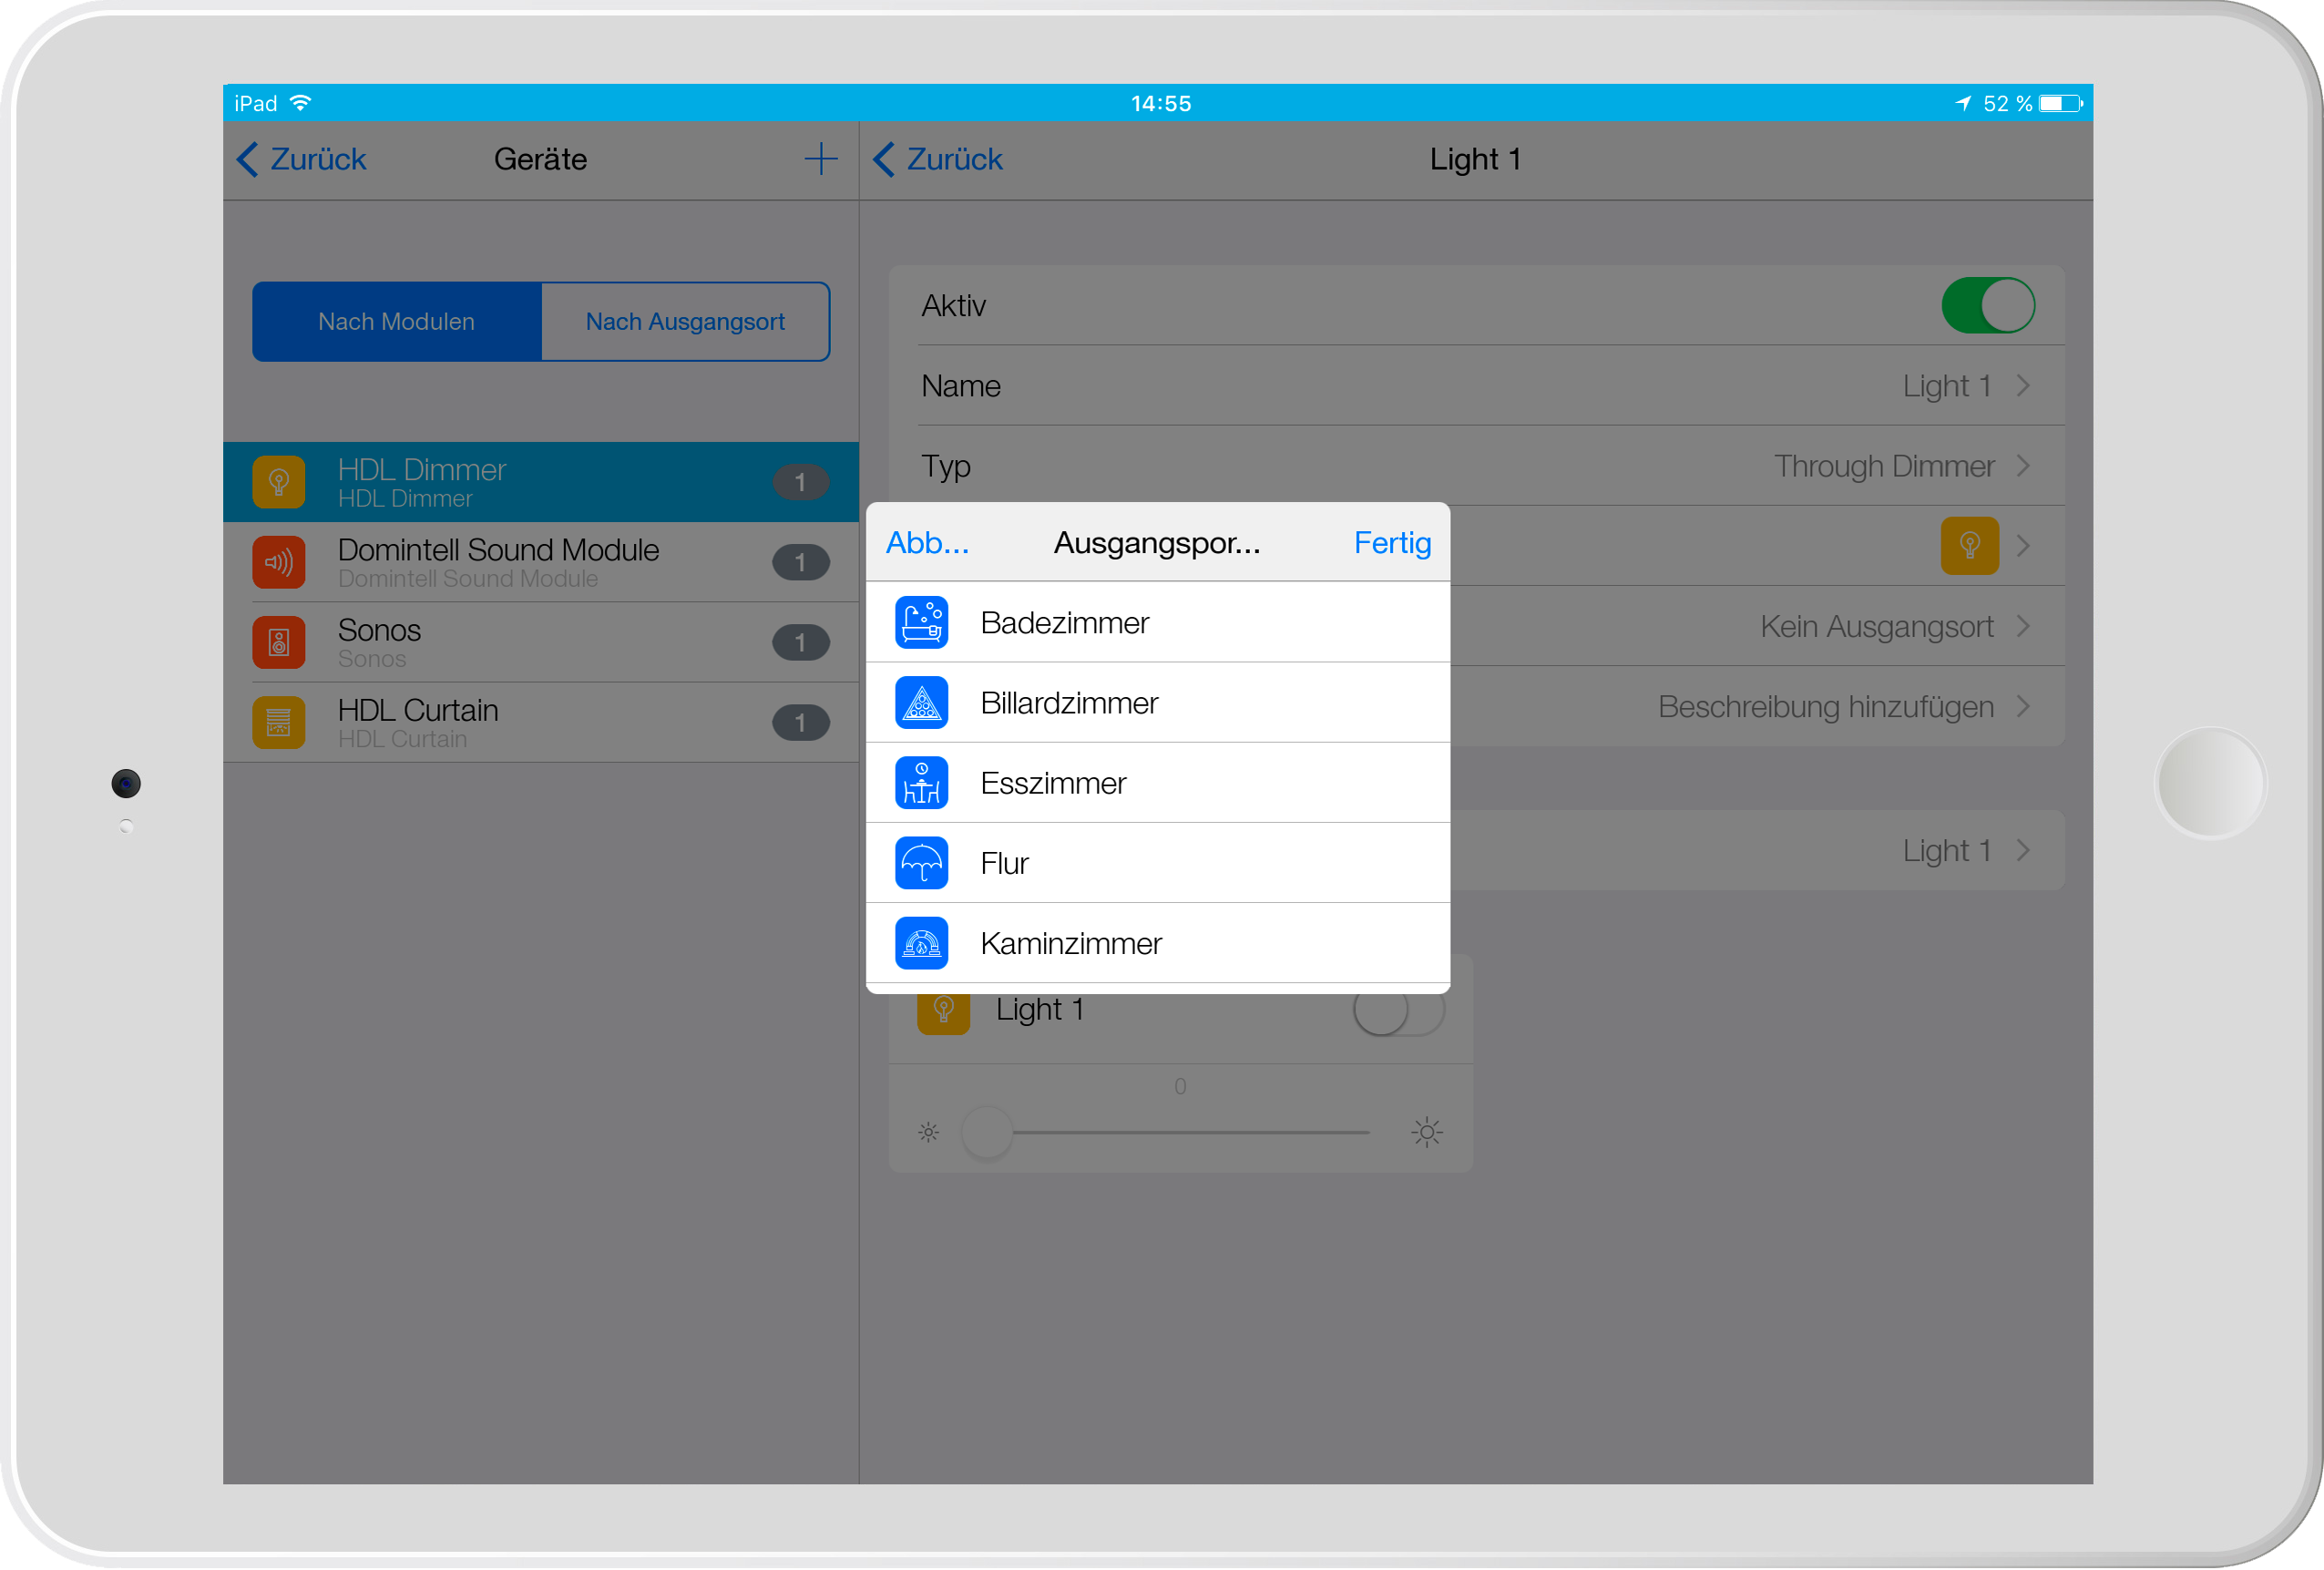Tap the 'Geräte' panel title
Image resolution: width=2324 pixels, height=1570 pixels.
click(x=540, y=159)
